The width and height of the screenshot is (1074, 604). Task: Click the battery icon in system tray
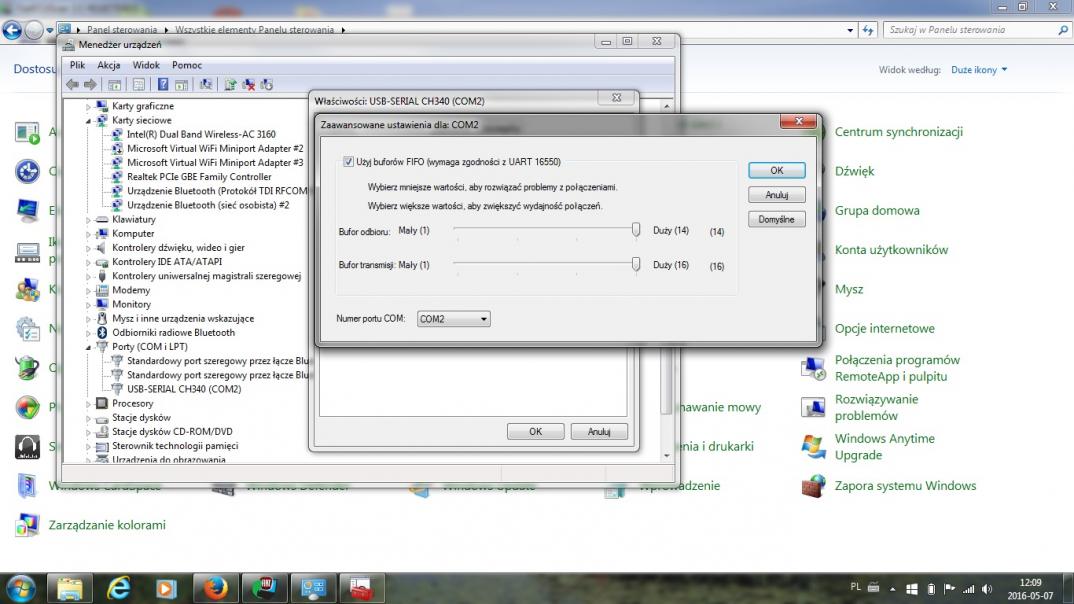click(x=931, y=589)
